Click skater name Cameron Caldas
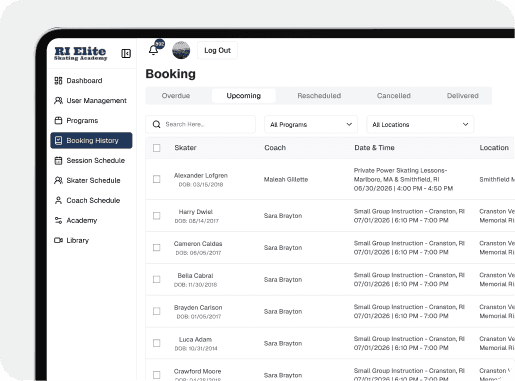The width and height of the screenshot is (515, 381). 198,244
